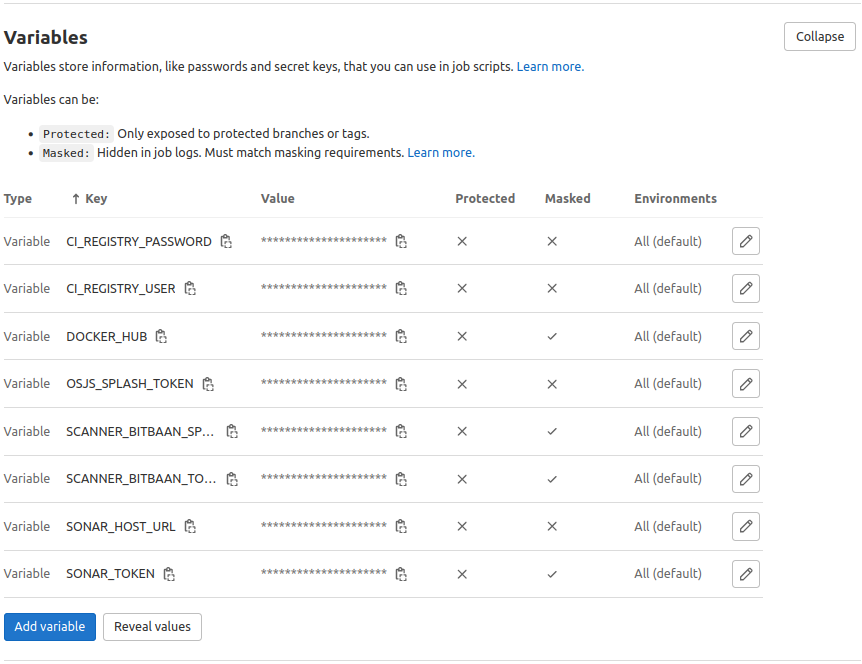Collapse the Variables section

[x=819, y=37]
